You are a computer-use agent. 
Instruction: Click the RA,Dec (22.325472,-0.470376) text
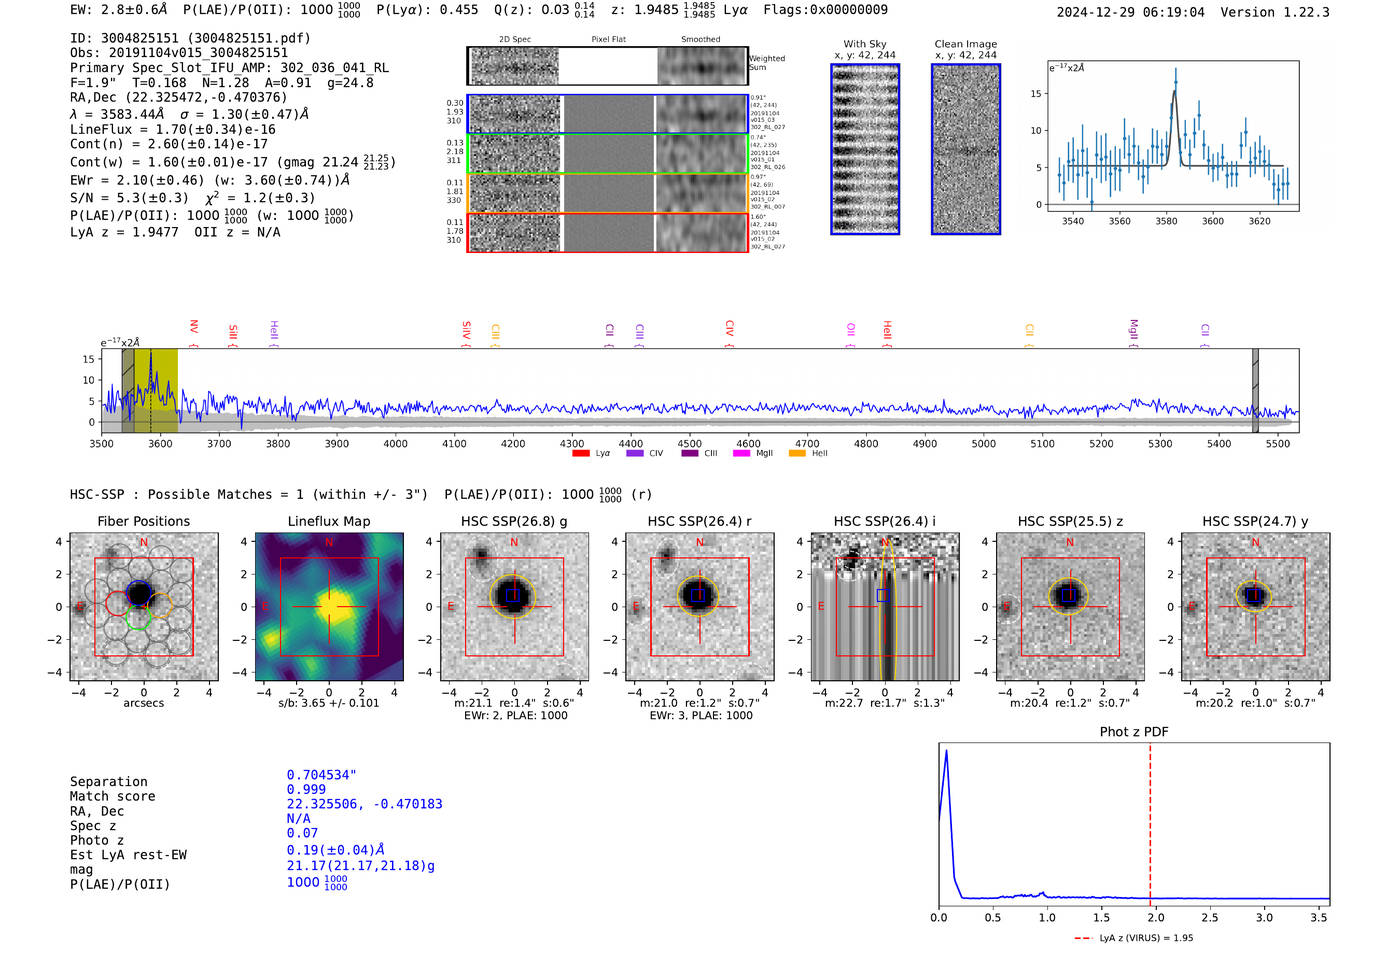click(x=178, y=97)
